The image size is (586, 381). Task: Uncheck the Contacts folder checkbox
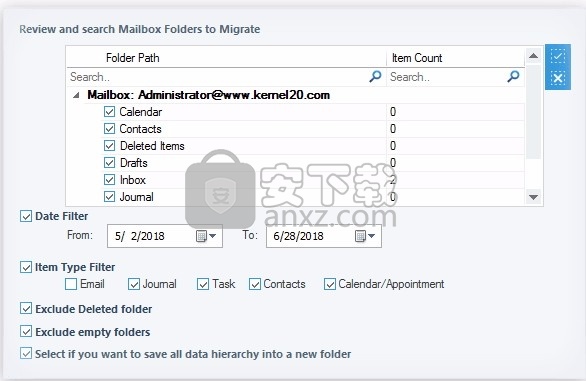(110, 129)
